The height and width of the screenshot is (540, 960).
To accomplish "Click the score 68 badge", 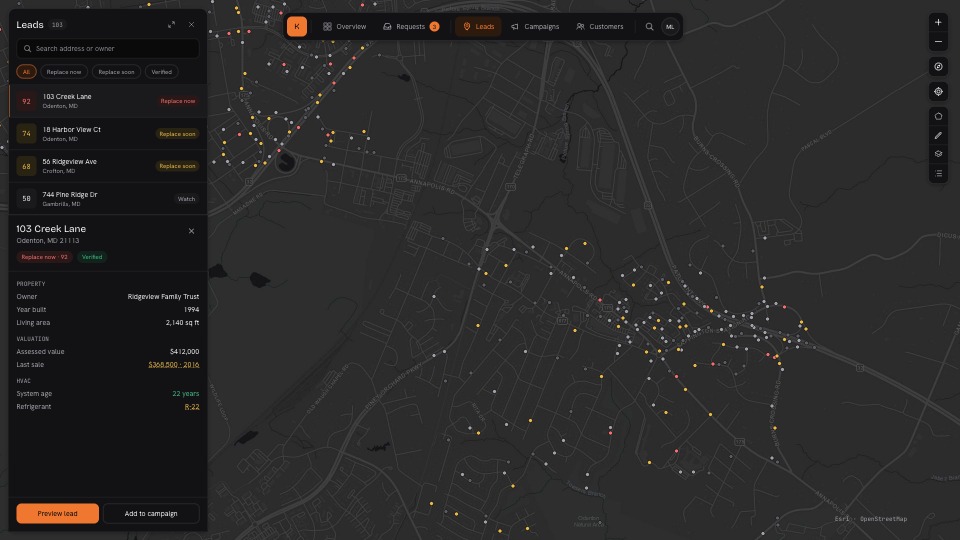I will [x=26, y=166].
